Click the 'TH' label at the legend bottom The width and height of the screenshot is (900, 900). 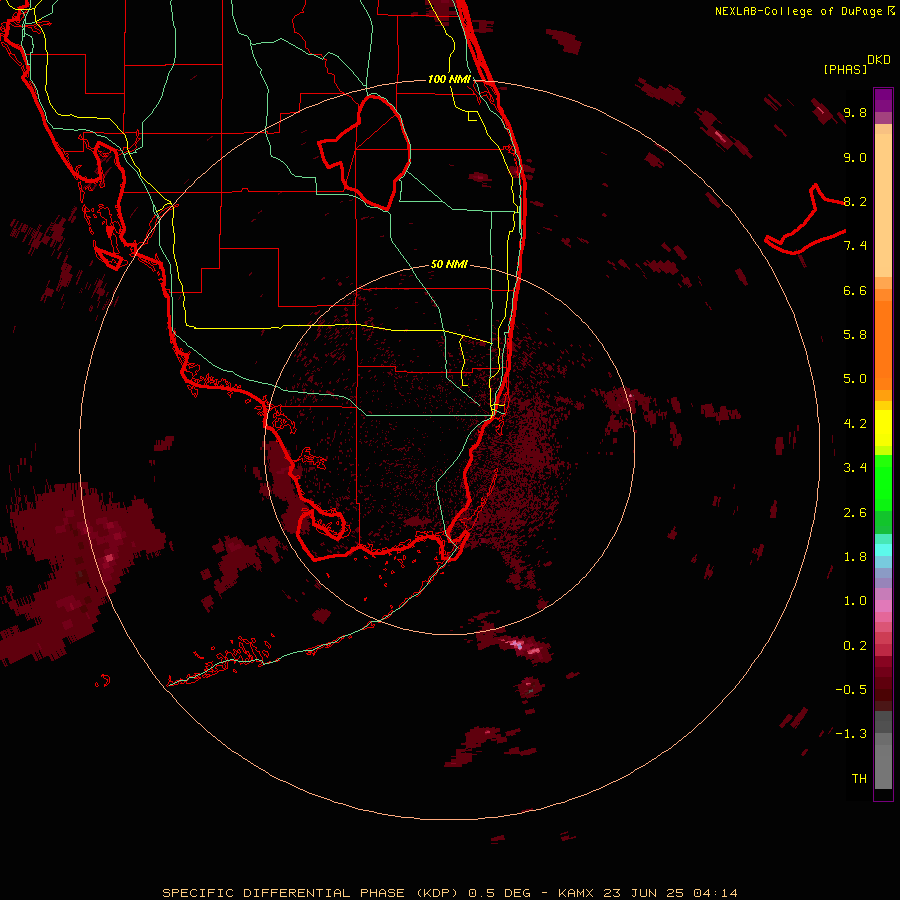859,779
